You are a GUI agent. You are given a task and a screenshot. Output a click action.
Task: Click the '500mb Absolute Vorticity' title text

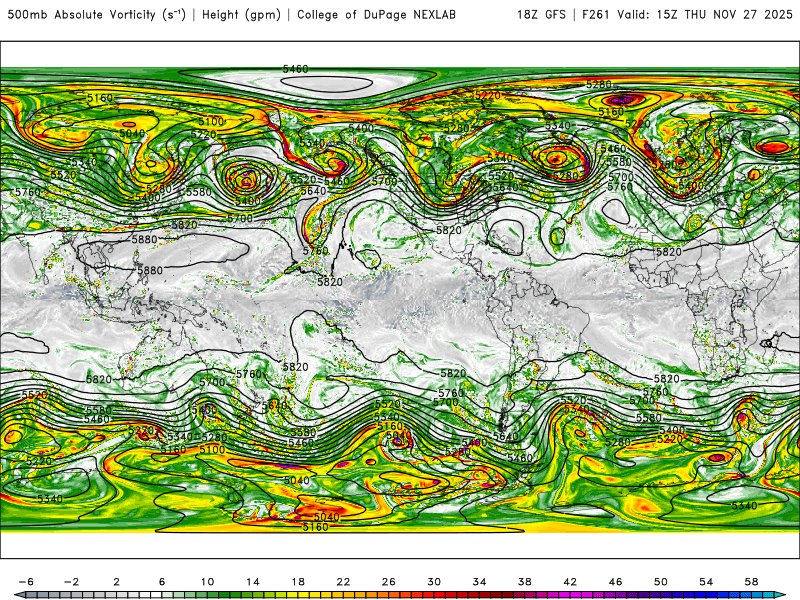click(x=81, y=15)
